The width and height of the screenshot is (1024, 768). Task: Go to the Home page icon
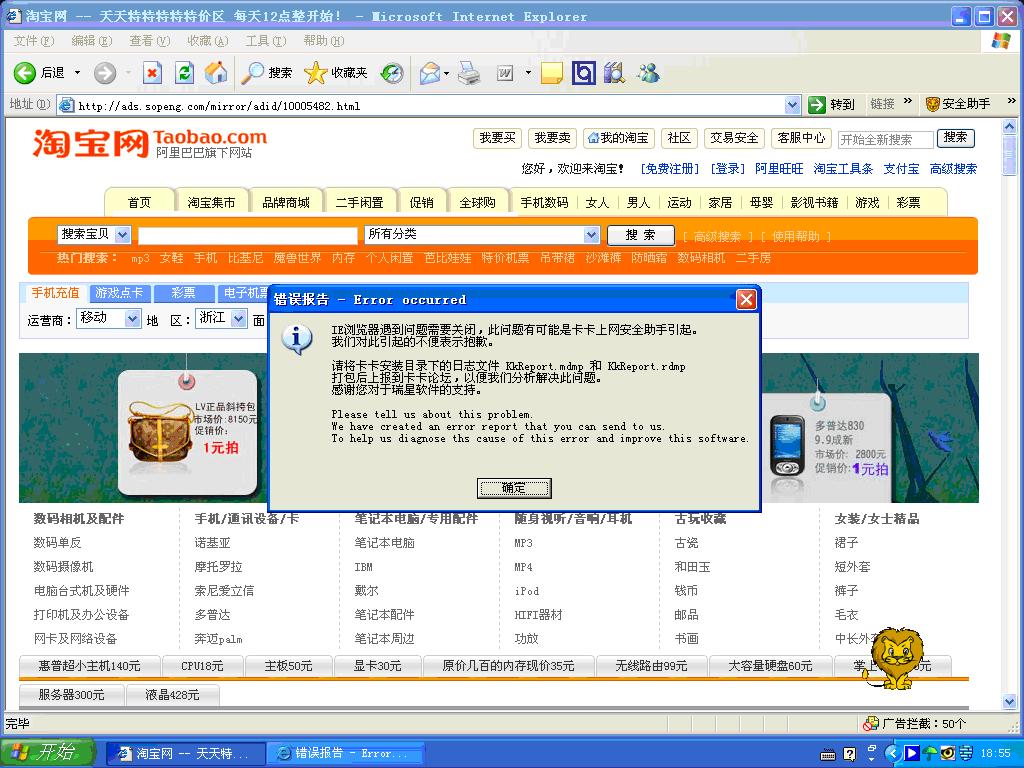[x=216, y=72]
